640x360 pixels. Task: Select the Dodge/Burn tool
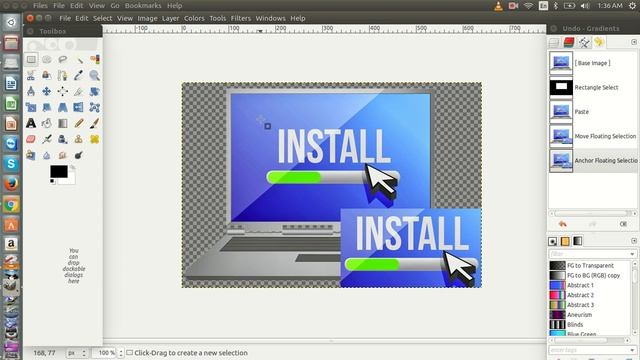pos(79,155)
